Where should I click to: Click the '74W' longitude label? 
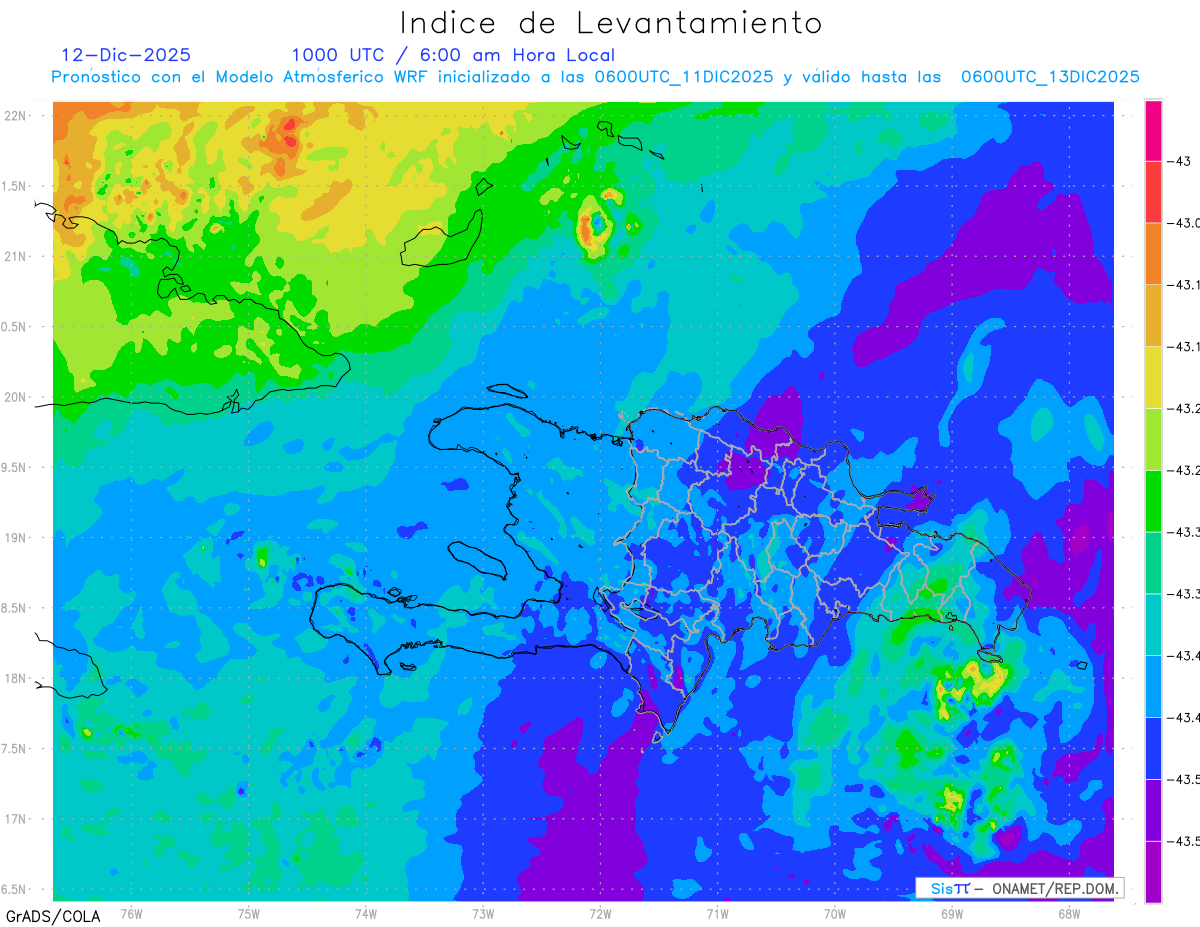tap(365, 913)
